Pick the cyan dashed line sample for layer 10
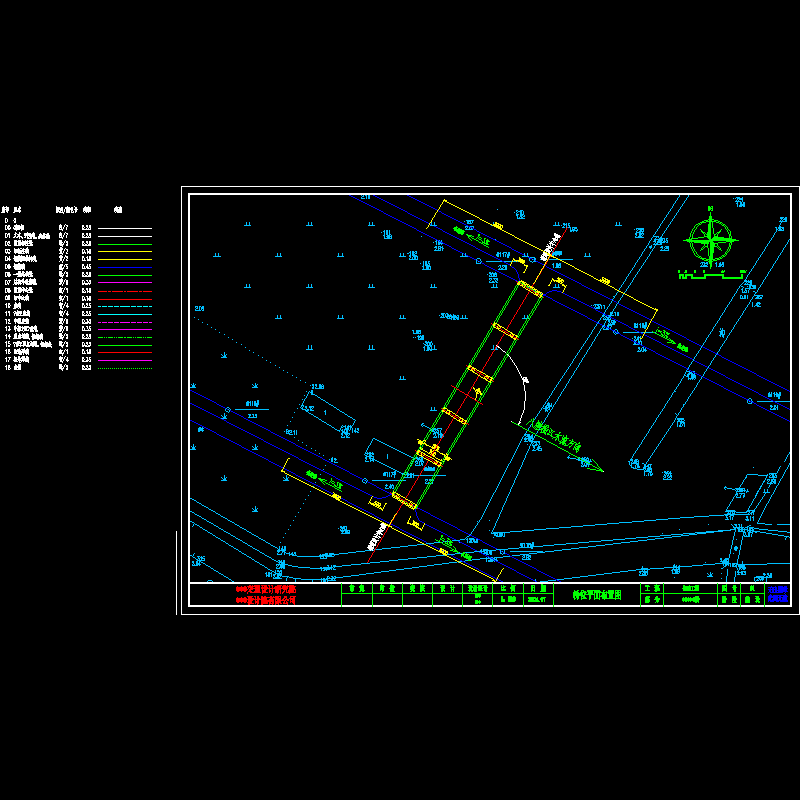This screenshot has width=800, height=800. 124,306
